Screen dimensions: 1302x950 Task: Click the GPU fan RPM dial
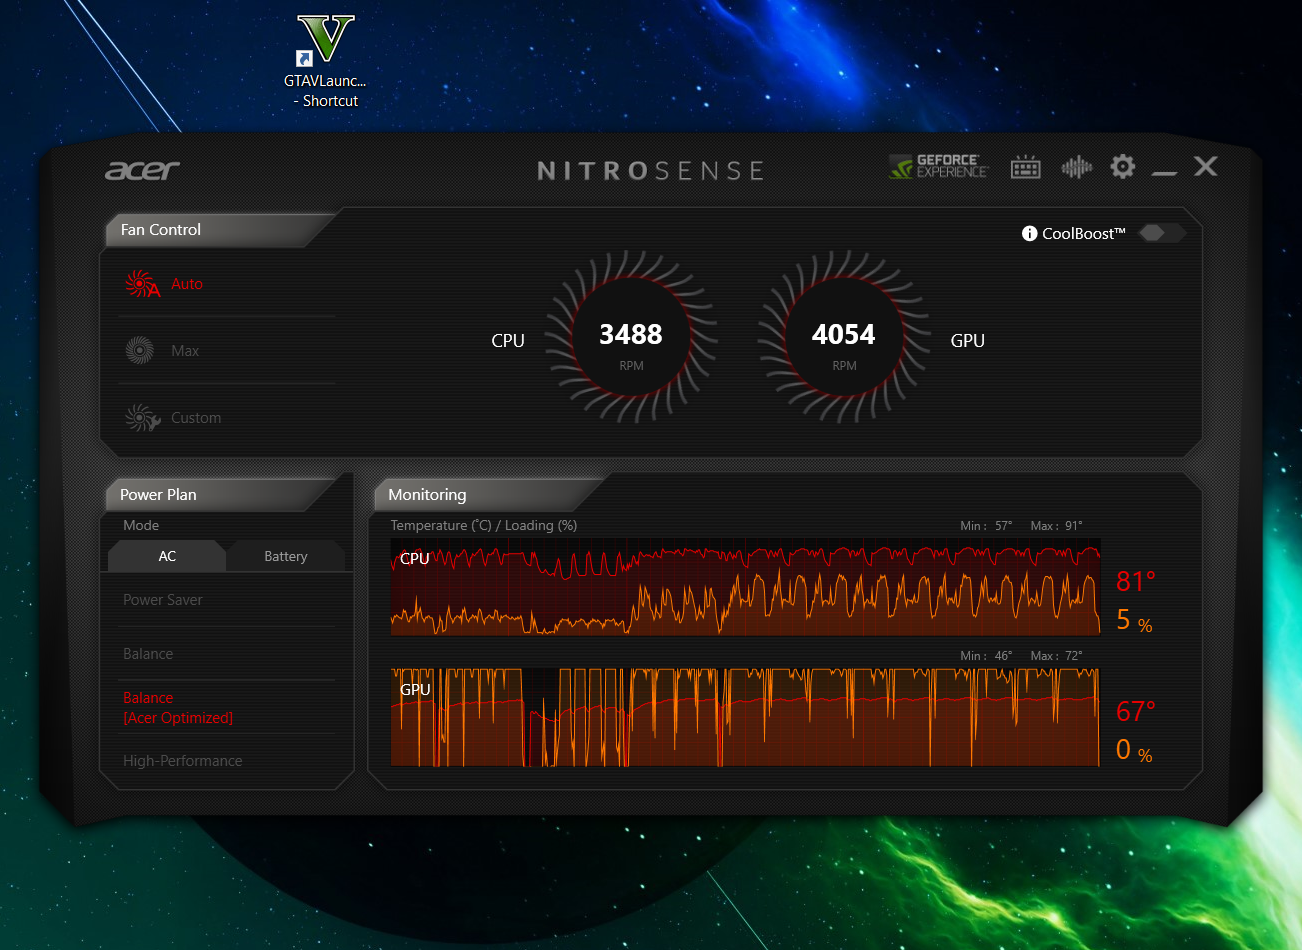844,338
